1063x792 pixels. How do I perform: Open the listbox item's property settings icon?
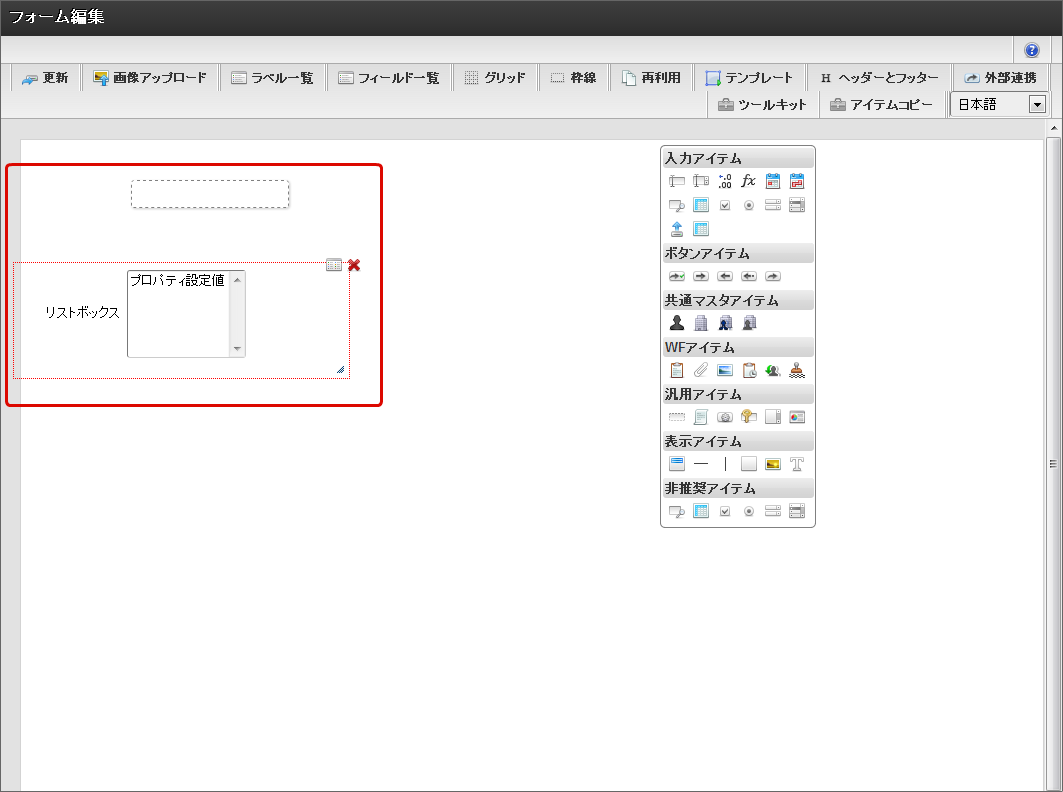(334, 264)
